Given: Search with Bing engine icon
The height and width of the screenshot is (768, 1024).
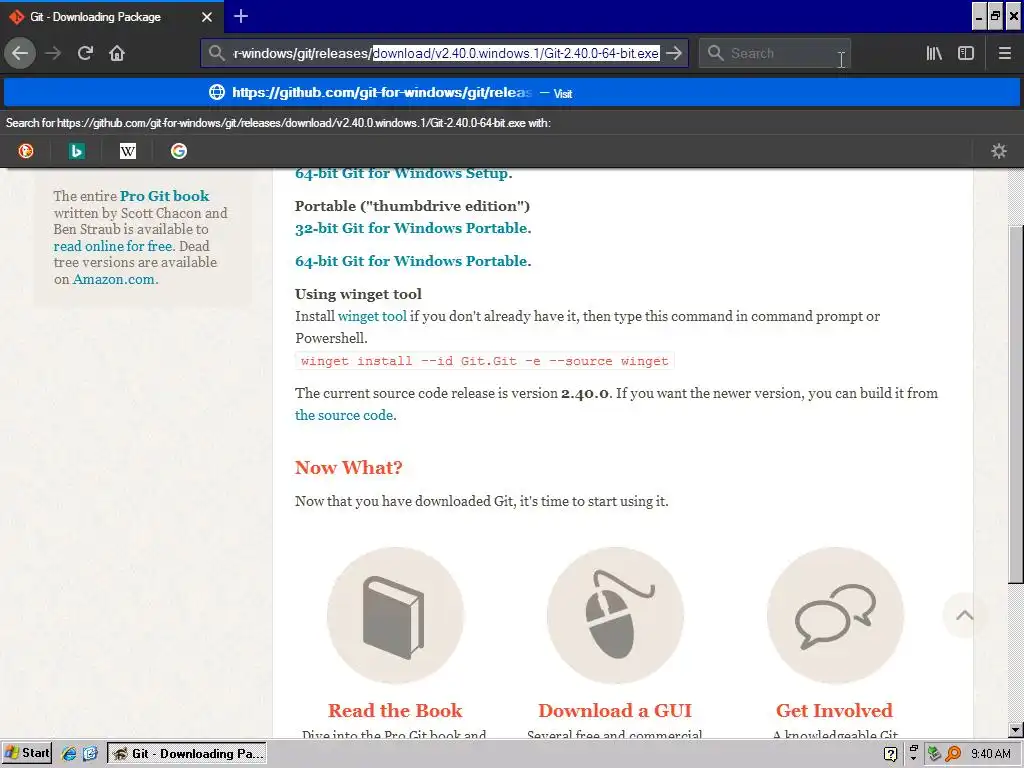Looking at the screenshot, I should coord(76,152).
